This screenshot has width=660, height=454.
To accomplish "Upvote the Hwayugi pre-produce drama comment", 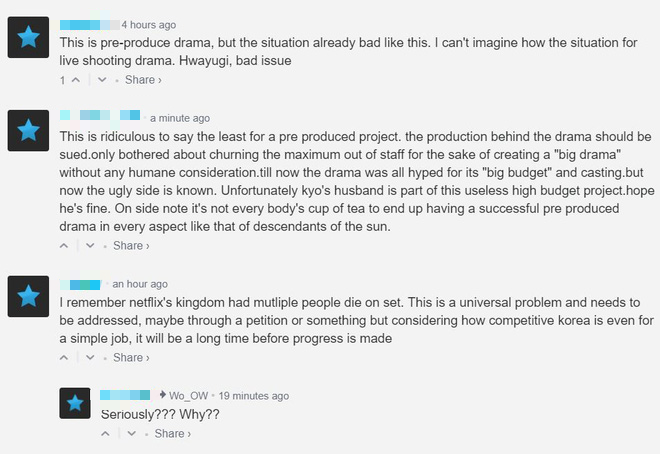I will [76, 80].
